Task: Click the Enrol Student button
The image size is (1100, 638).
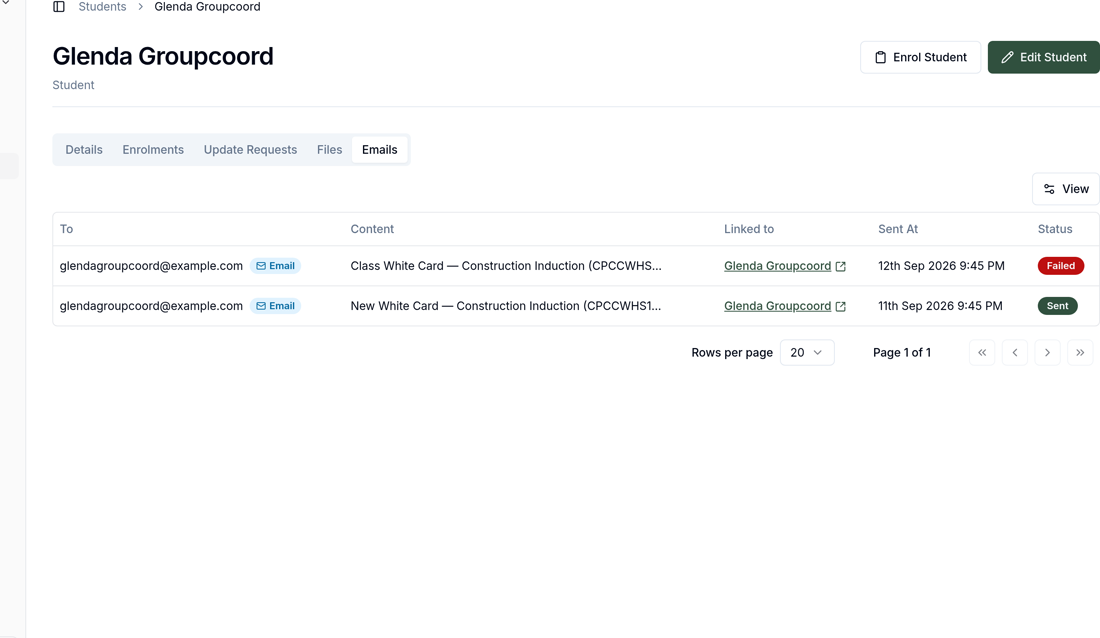Action: (x=920, y=57)
